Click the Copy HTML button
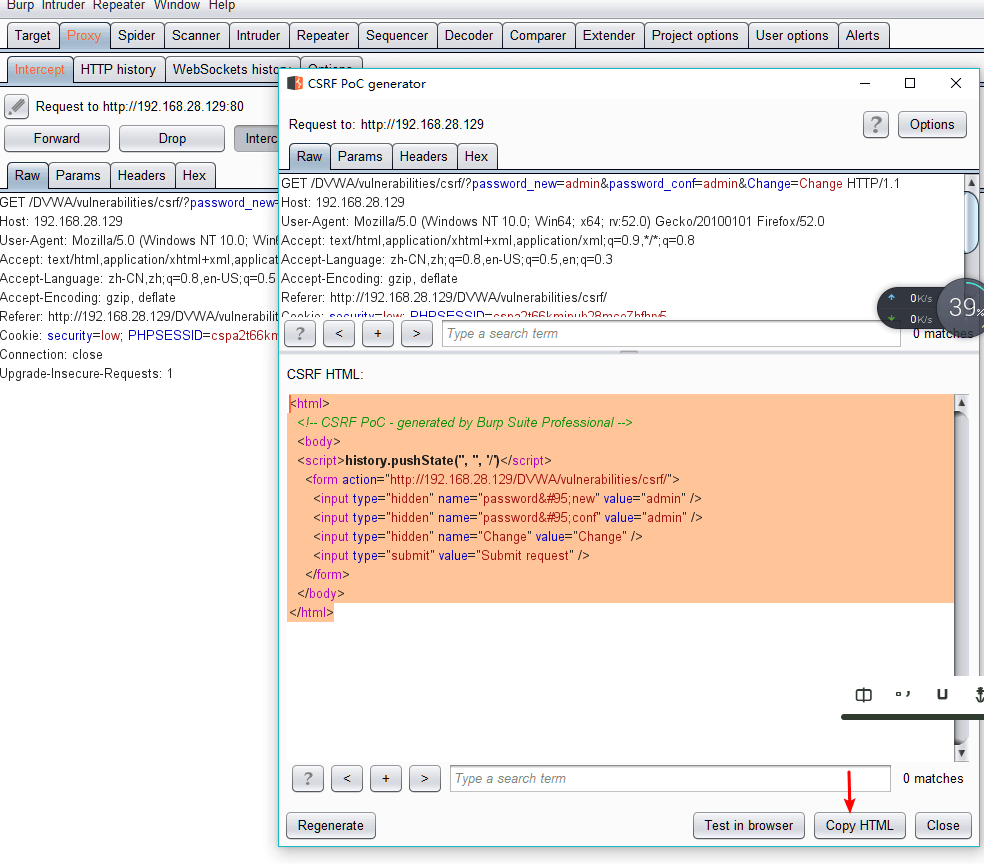 click(859, 826)
